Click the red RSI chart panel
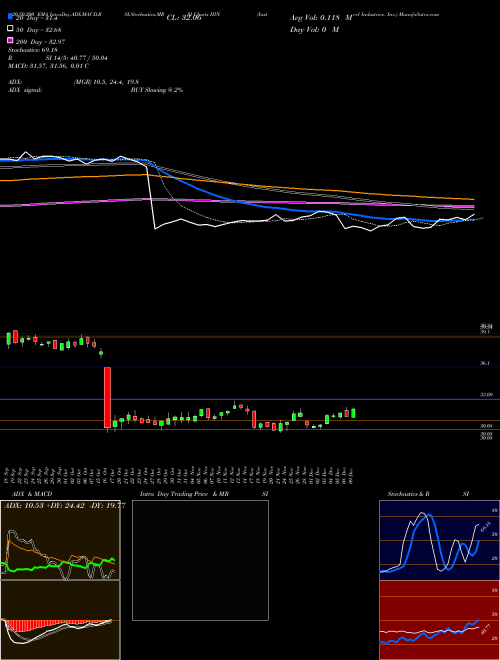This screenshot has height=660, width=500. click(439, 620)
